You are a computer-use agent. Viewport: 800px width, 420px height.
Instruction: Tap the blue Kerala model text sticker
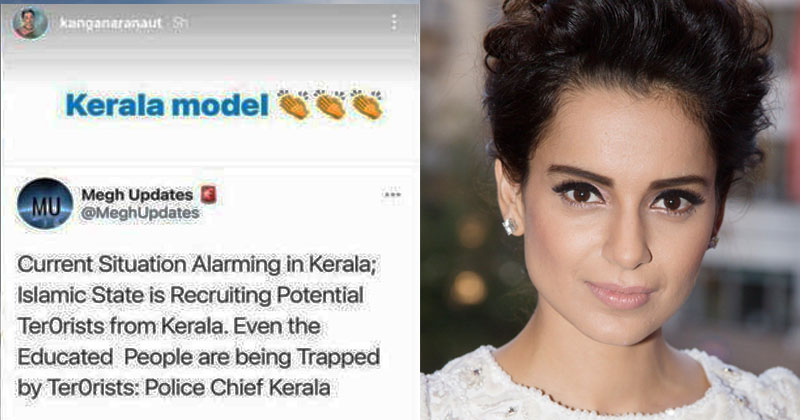click(167, 106)
